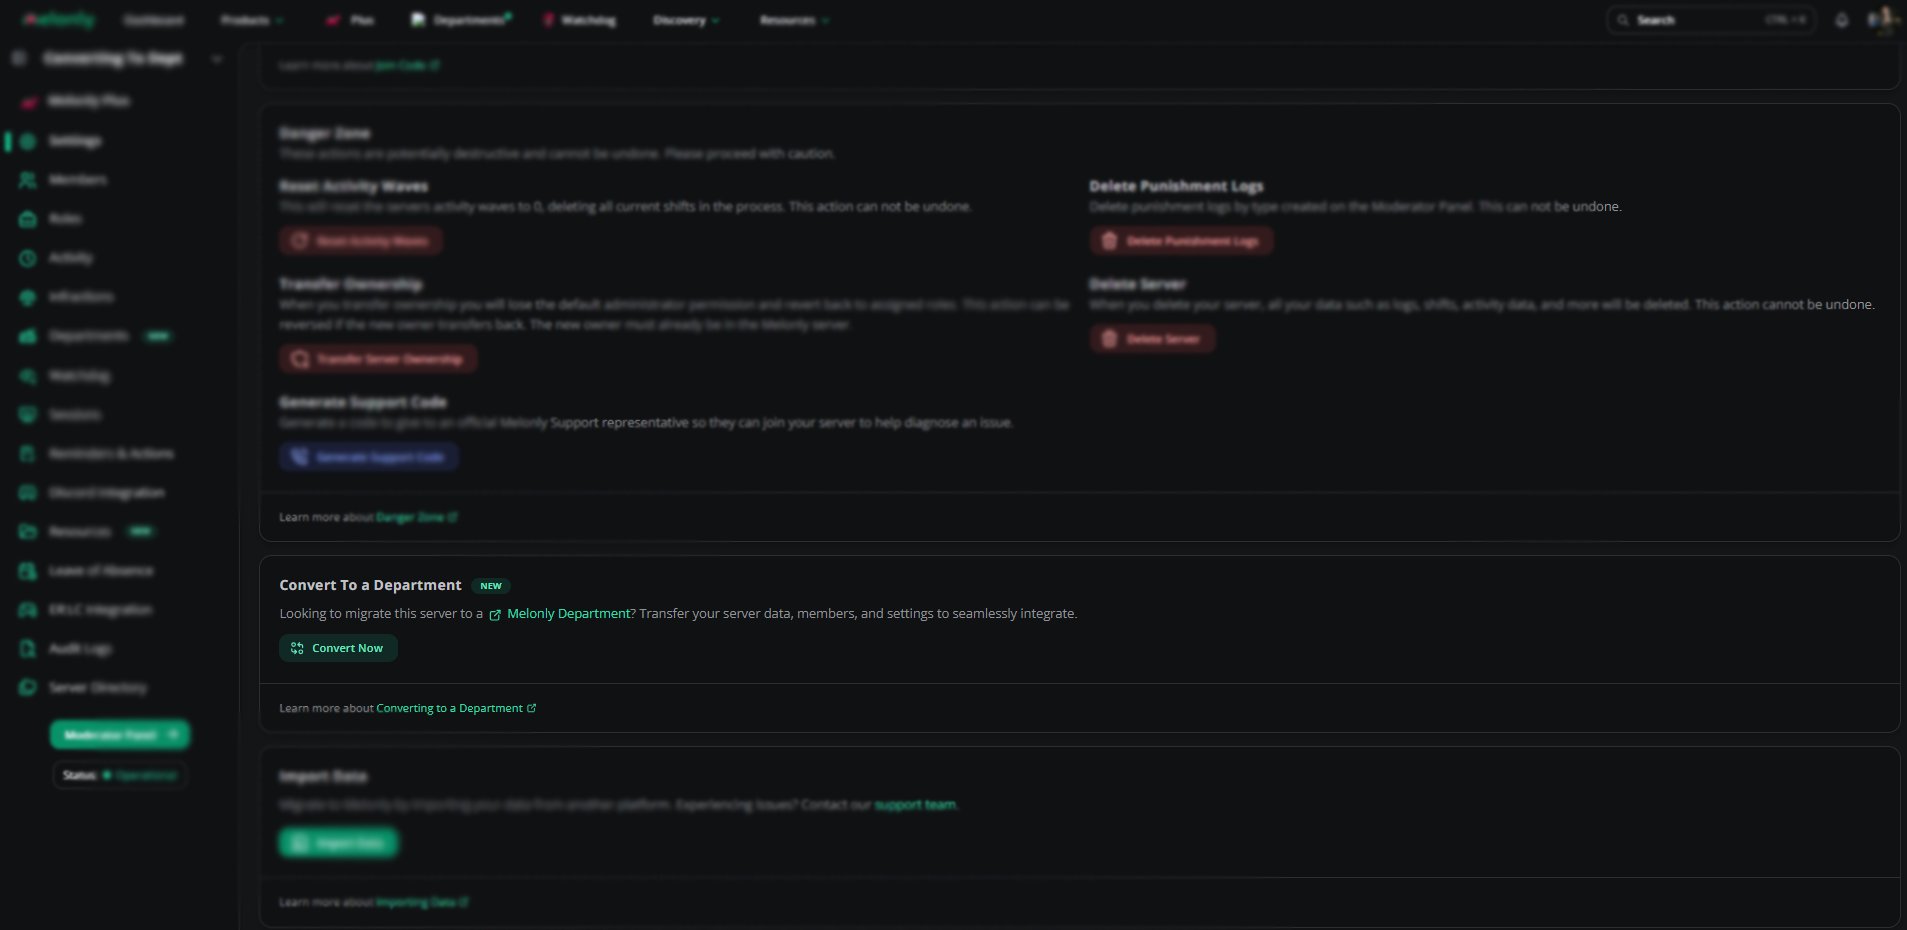Open the support team link
The image size is (1907, 930).
tap(915, 805)
